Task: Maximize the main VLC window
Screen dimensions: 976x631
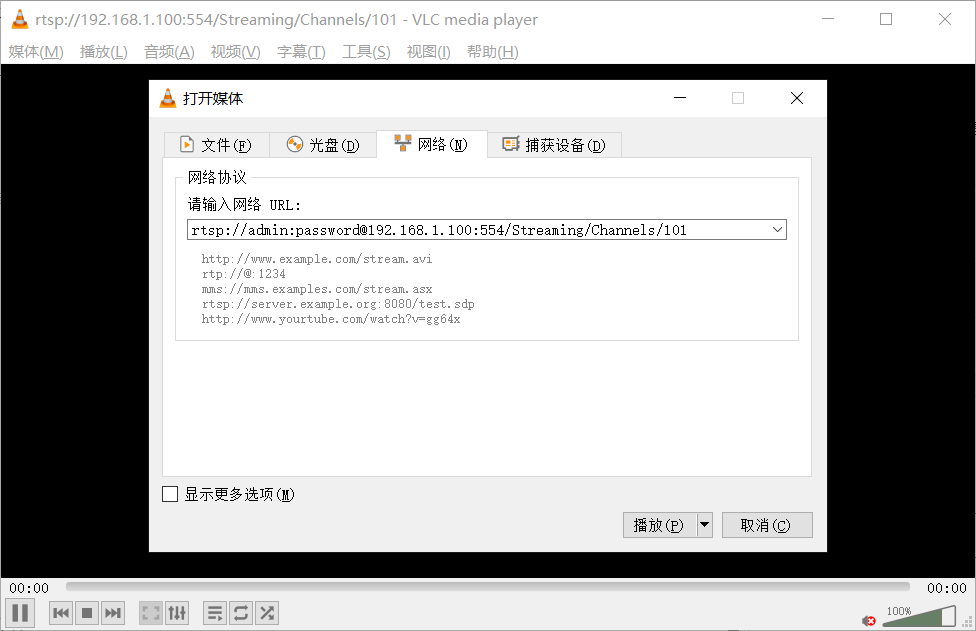Action: click(886, 19)
